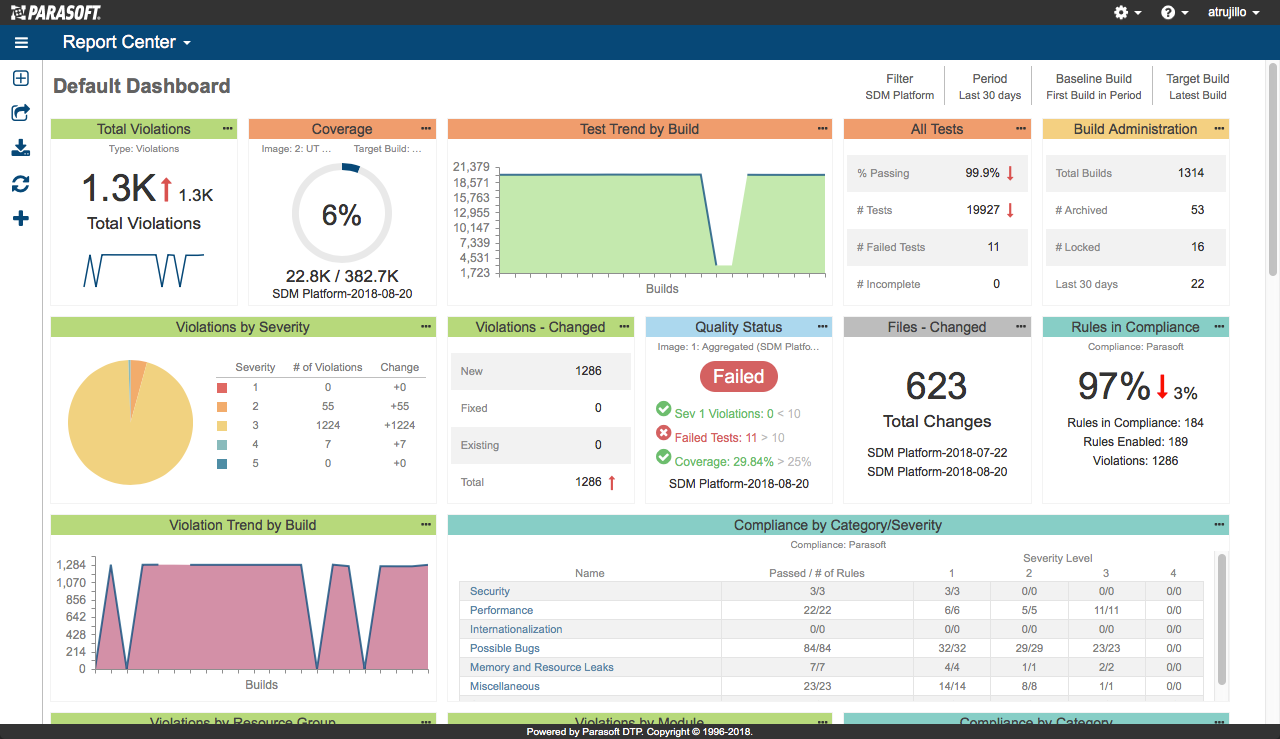This screenshot has width=1280, height=739.
Task: Click the Security category link
Action: [x=490, y=591]
